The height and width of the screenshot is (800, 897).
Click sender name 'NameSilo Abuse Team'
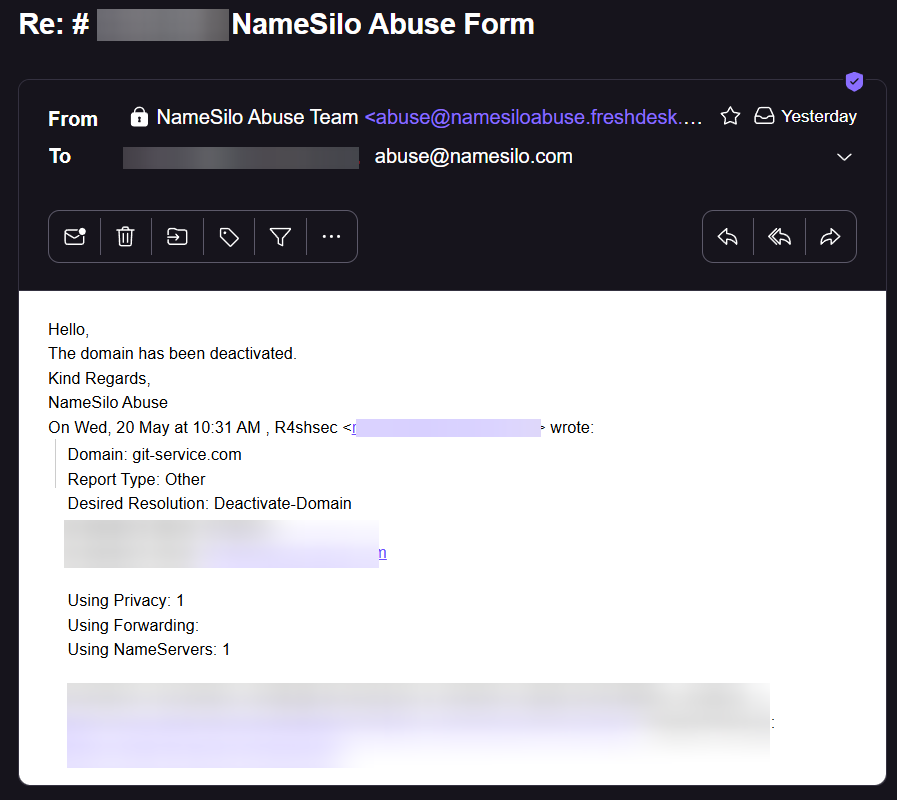[257, 117]
